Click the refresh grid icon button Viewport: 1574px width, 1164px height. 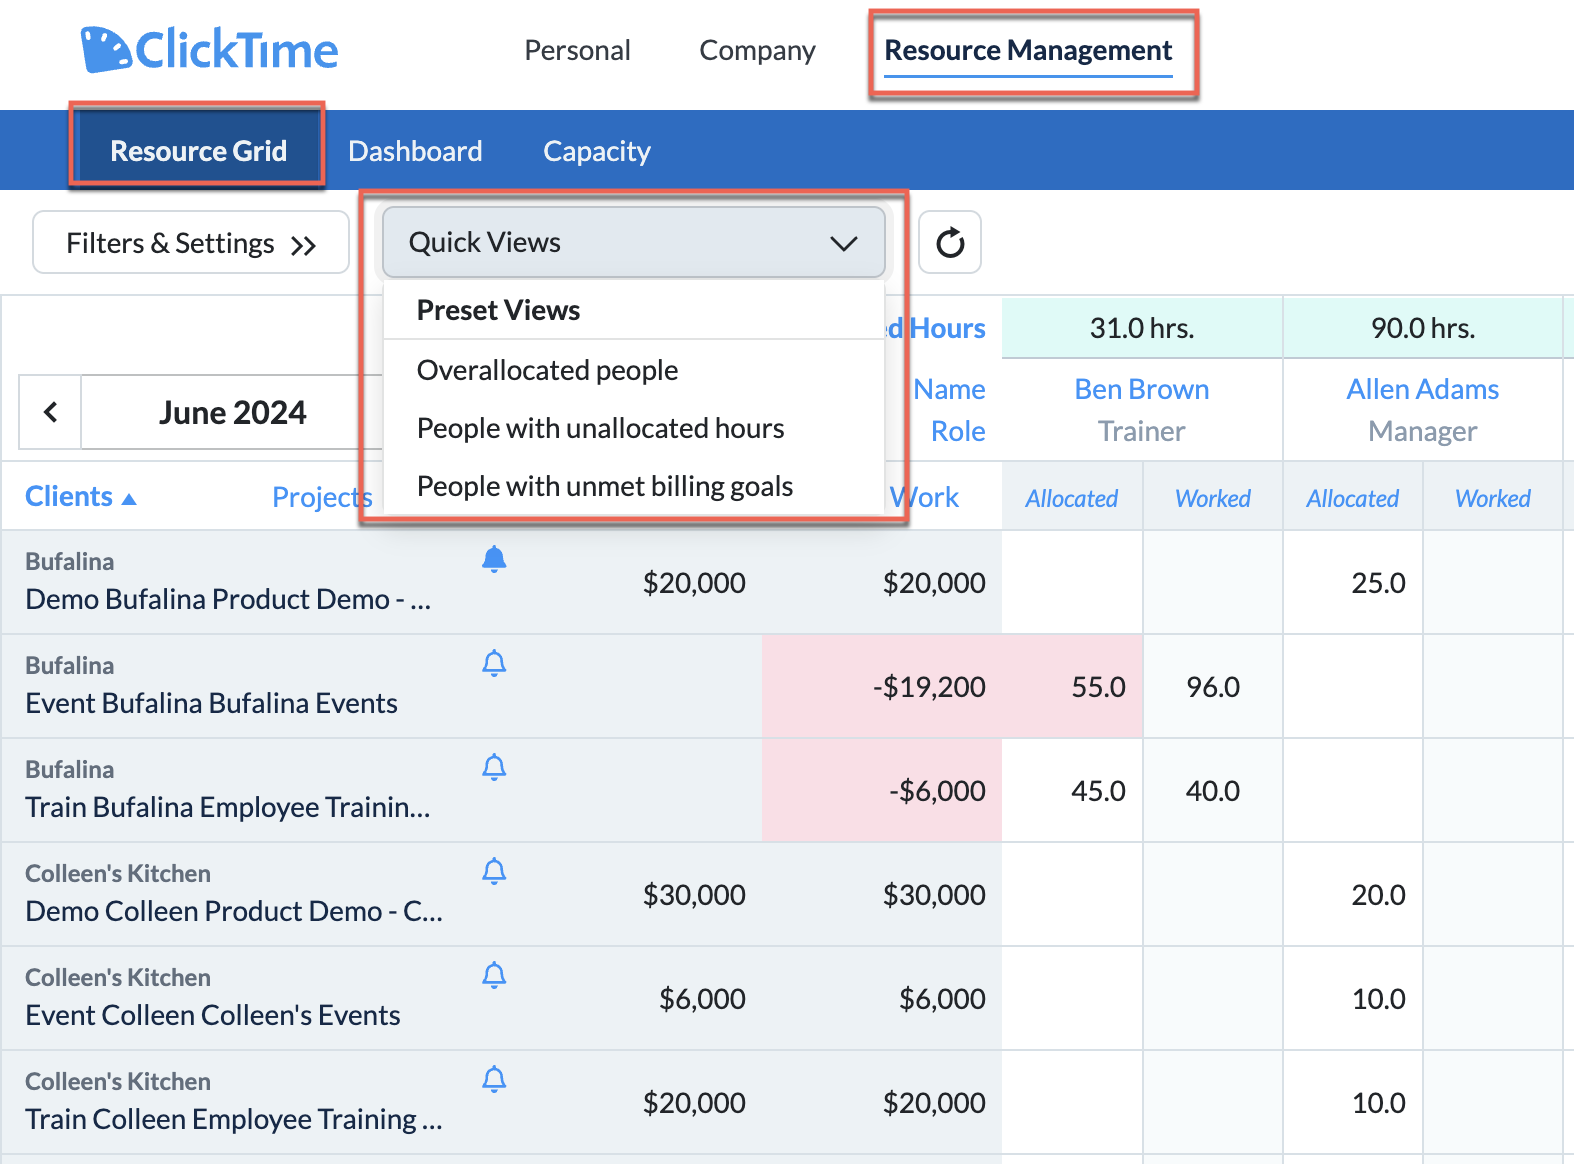(950, 242)
